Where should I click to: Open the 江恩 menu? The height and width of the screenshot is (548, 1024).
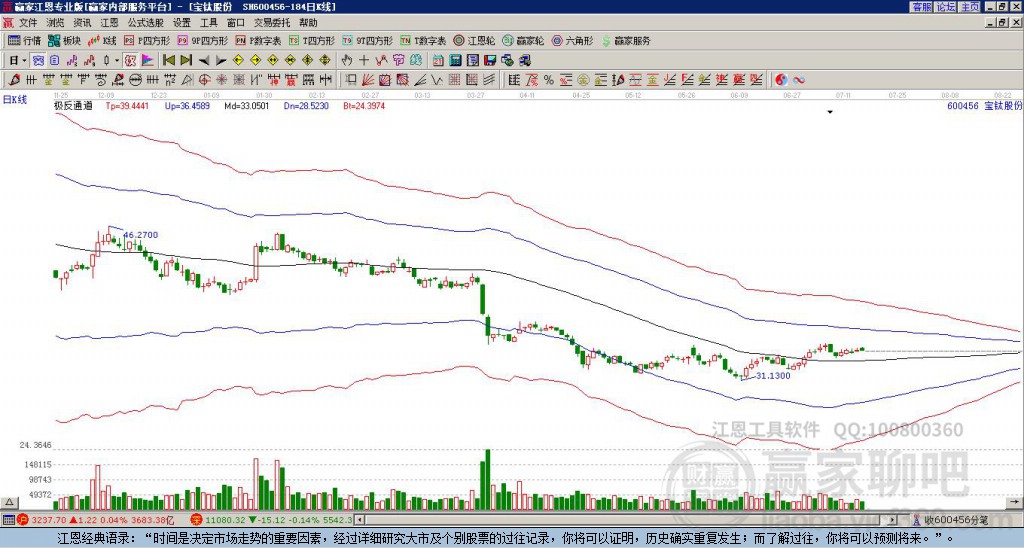point(110,23)
